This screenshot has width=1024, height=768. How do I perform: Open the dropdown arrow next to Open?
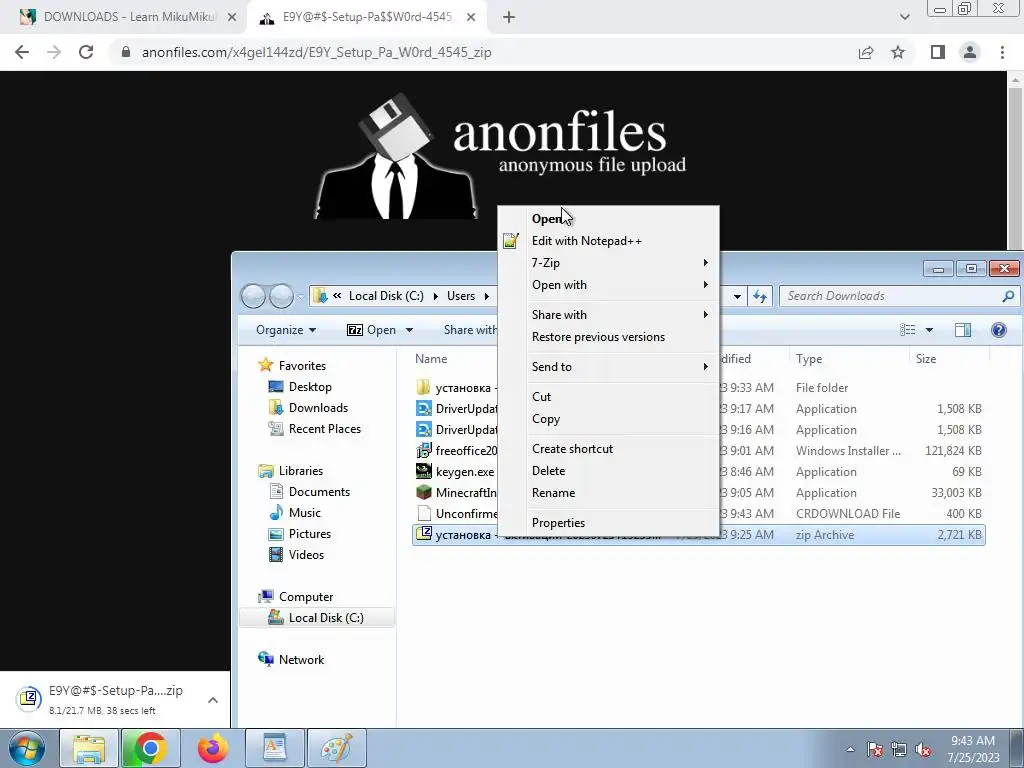[409, 330]
